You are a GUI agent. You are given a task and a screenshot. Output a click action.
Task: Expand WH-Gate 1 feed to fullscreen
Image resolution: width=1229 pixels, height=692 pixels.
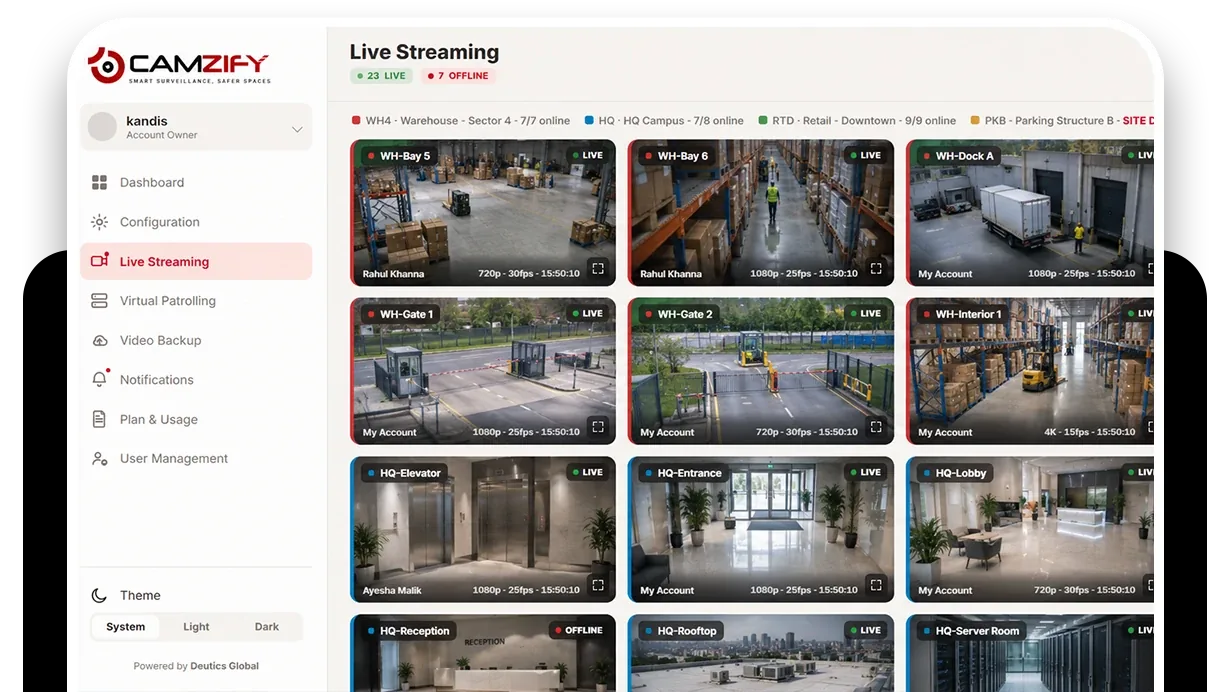click(598, 427)
